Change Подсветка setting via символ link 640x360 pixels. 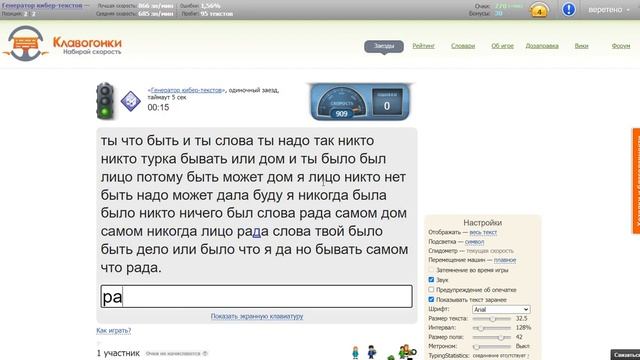[x=474, y=242]
